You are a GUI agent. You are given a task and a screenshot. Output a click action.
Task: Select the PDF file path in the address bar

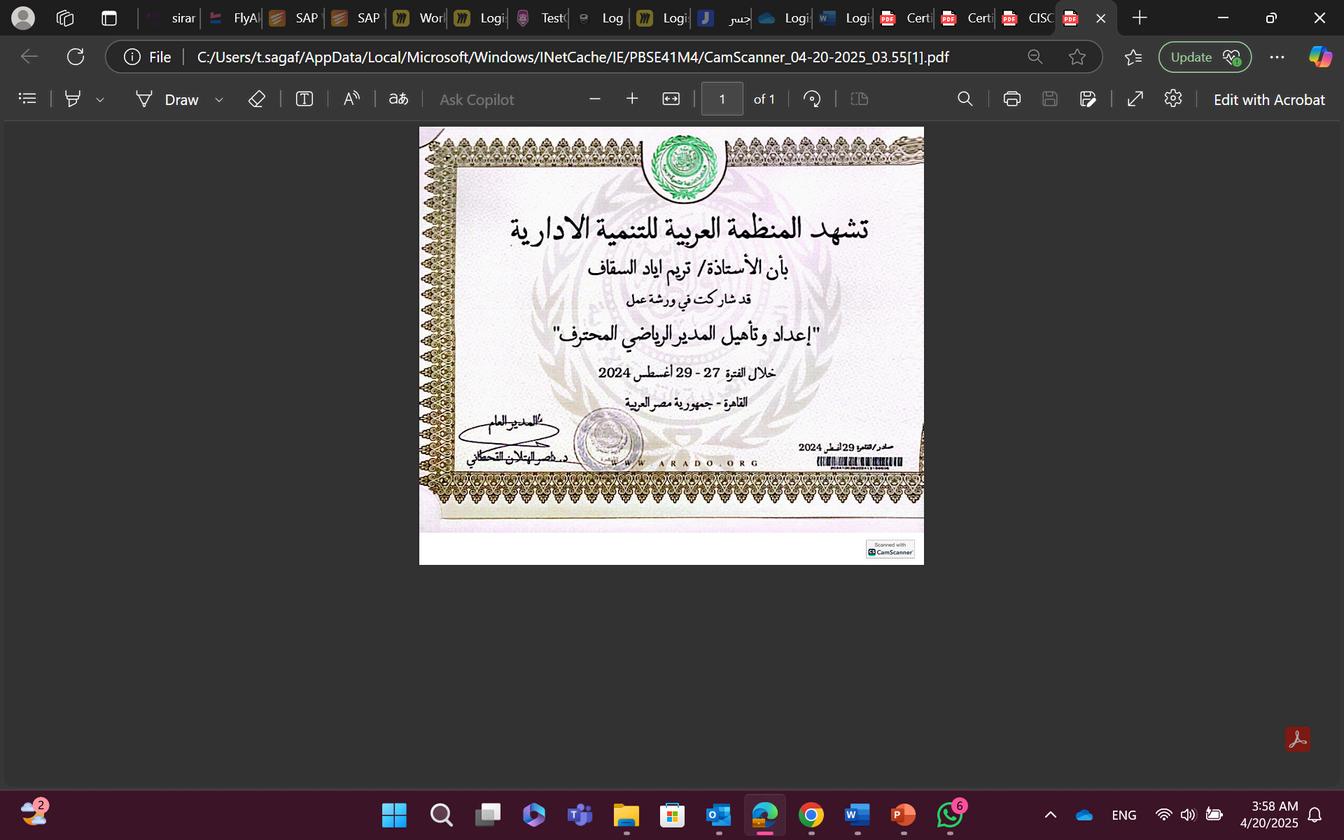tap(573, 57)
